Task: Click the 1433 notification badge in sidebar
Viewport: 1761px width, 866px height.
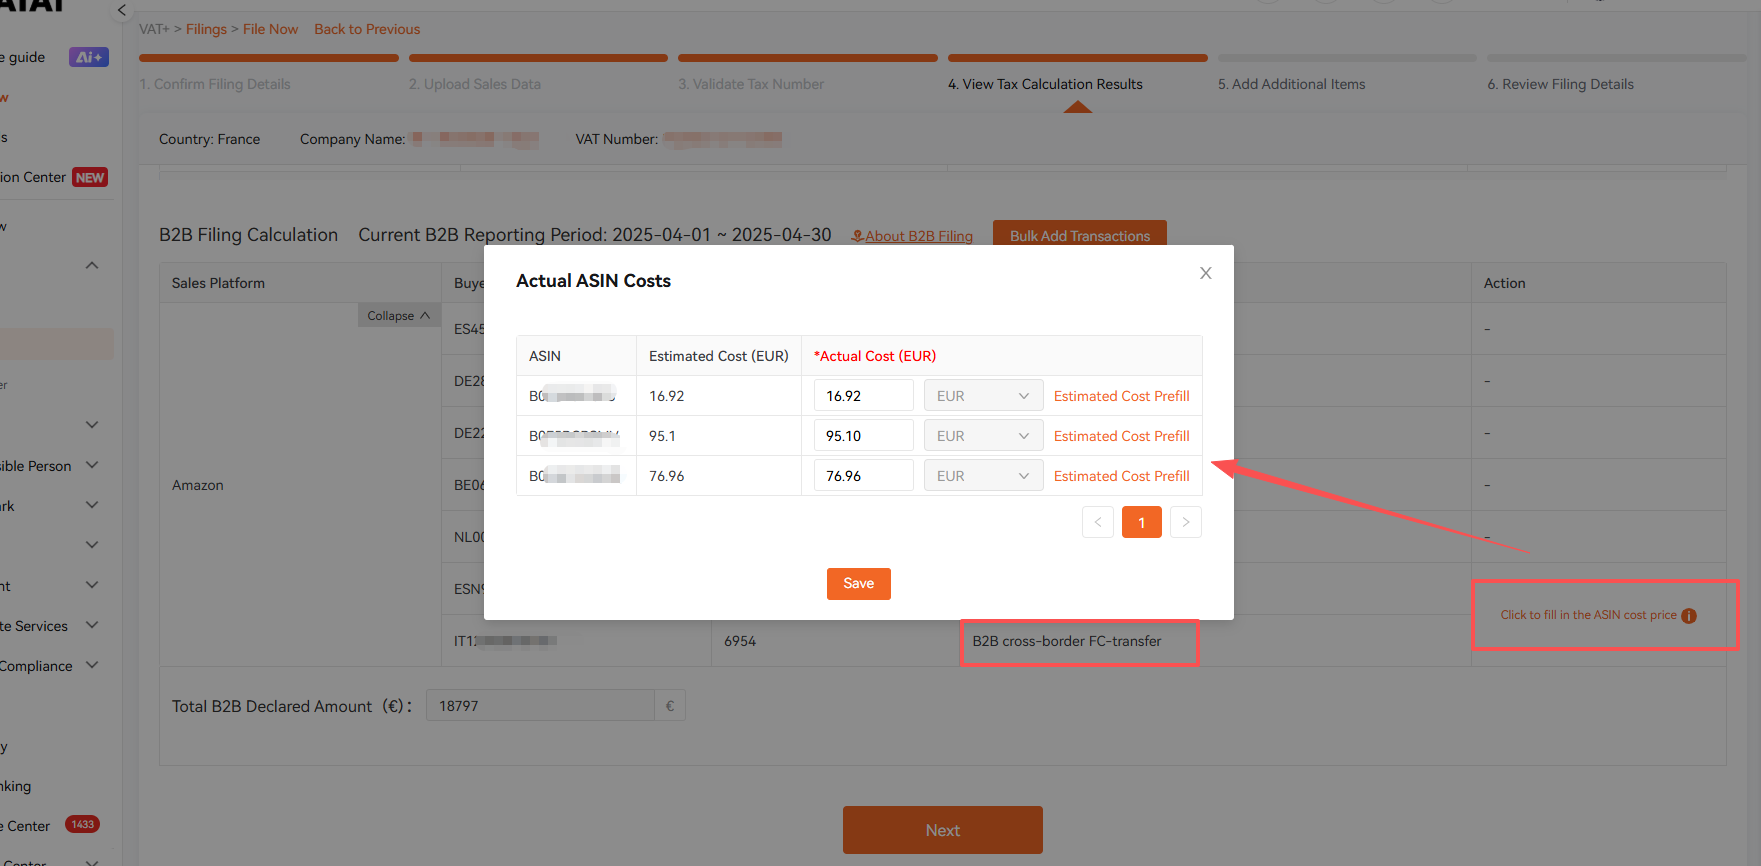Action: click(83, 825)
